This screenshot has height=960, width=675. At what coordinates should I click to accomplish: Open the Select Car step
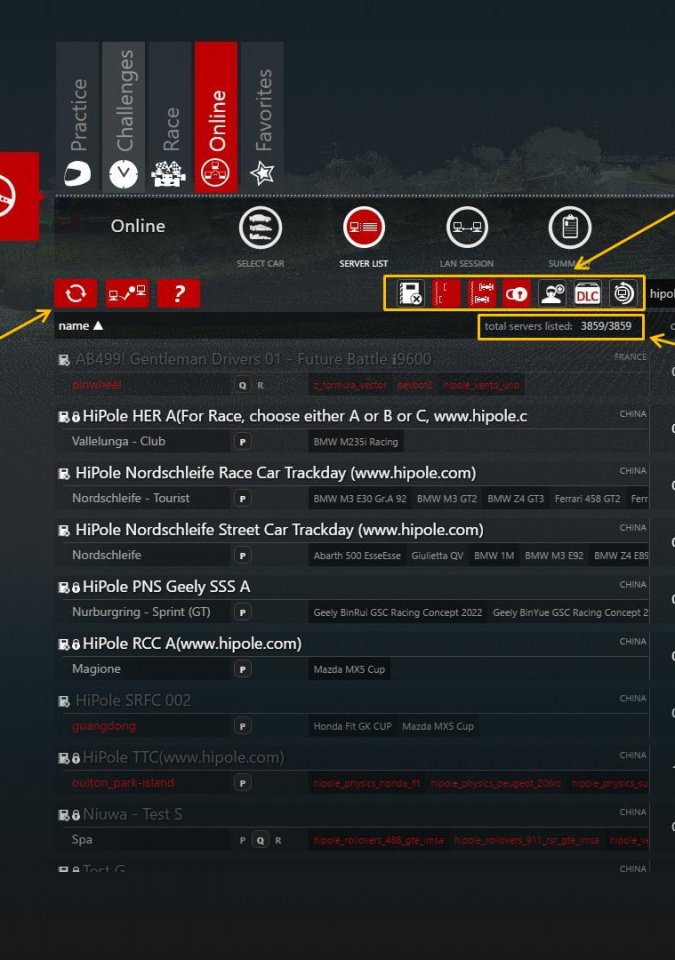click(x=260, y=228)
